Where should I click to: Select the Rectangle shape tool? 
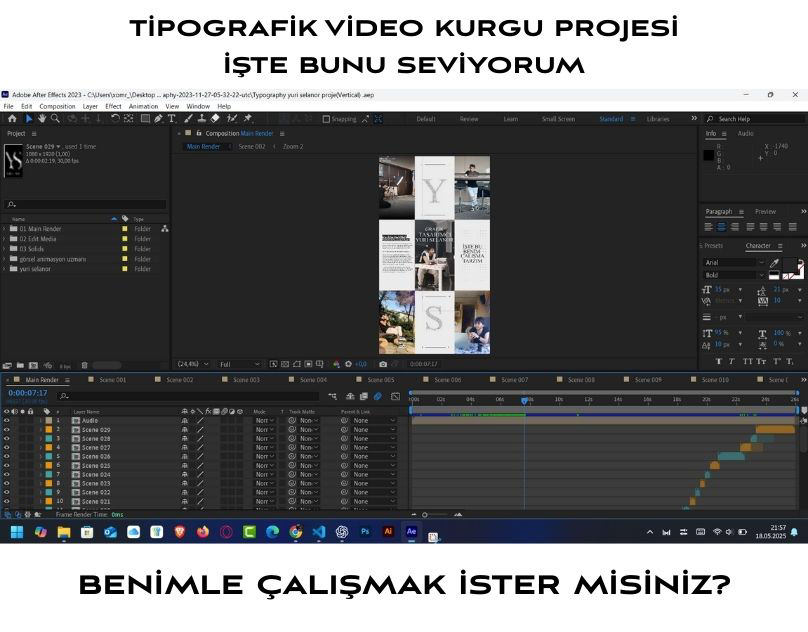(x=145, y=119)
